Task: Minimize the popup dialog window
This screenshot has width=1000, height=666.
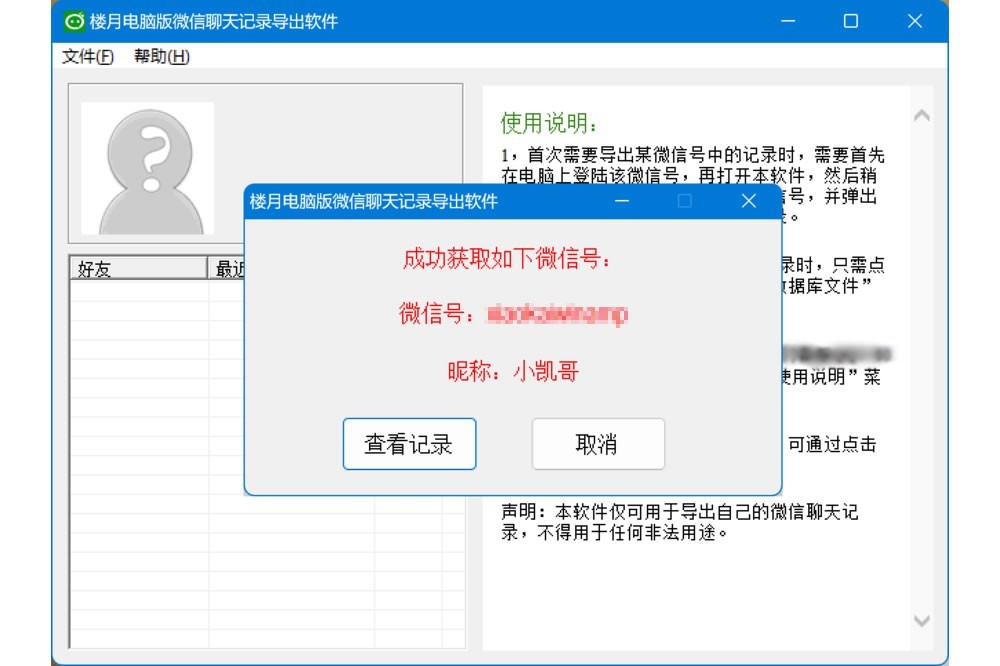Action: [x=622, y=202]
